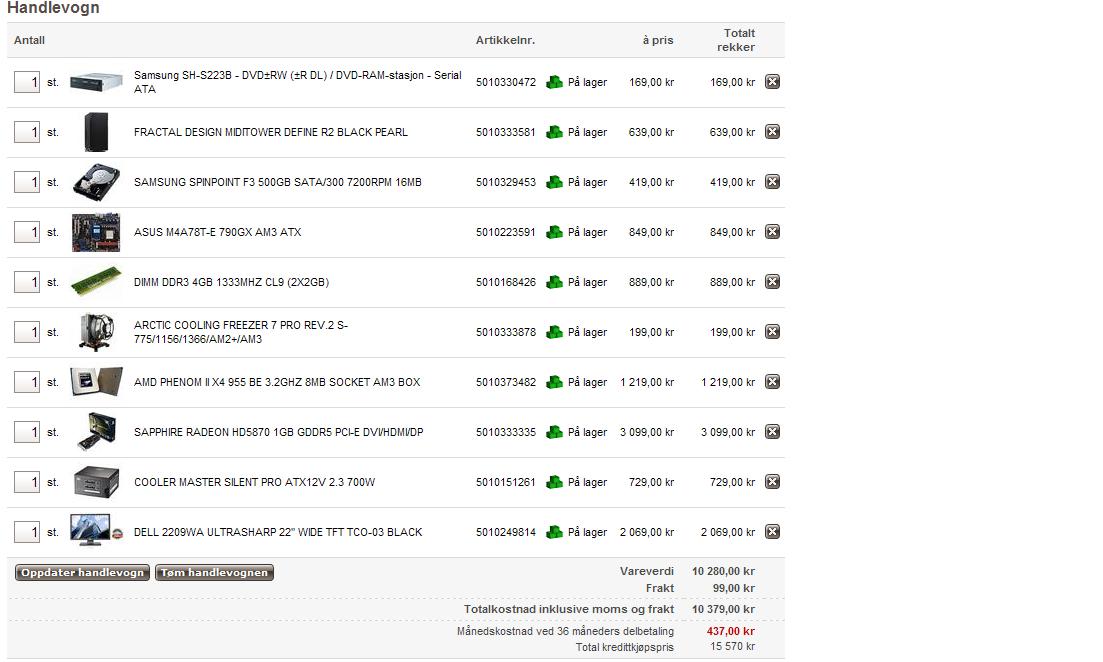The width and height of the screenshot is (1103, 662).
Task: Open SAMSUNG SPINPOINT F3 500GB product link
Action: tap(278, 182)
